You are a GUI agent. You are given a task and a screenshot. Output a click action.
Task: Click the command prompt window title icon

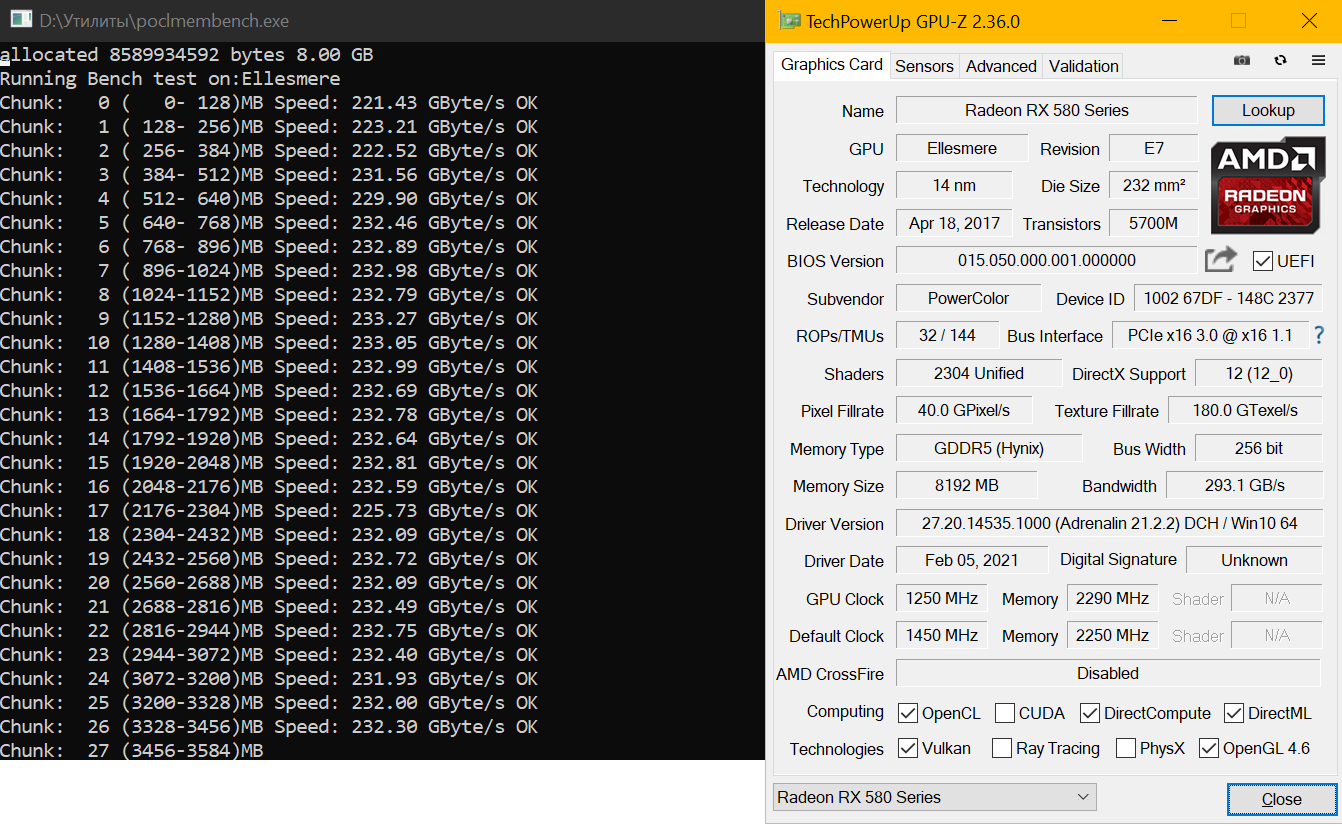[19, 20]
